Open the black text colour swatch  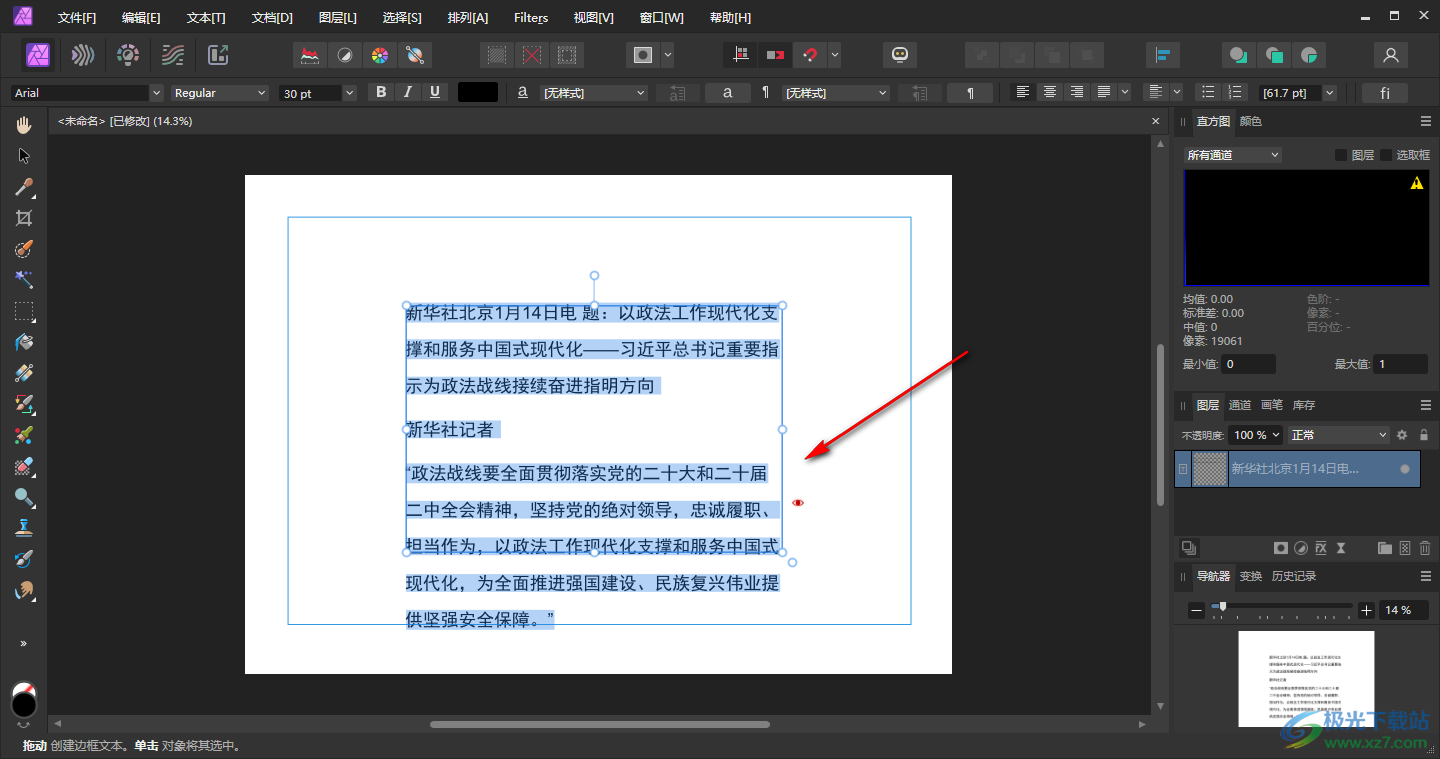pos(478,92)
